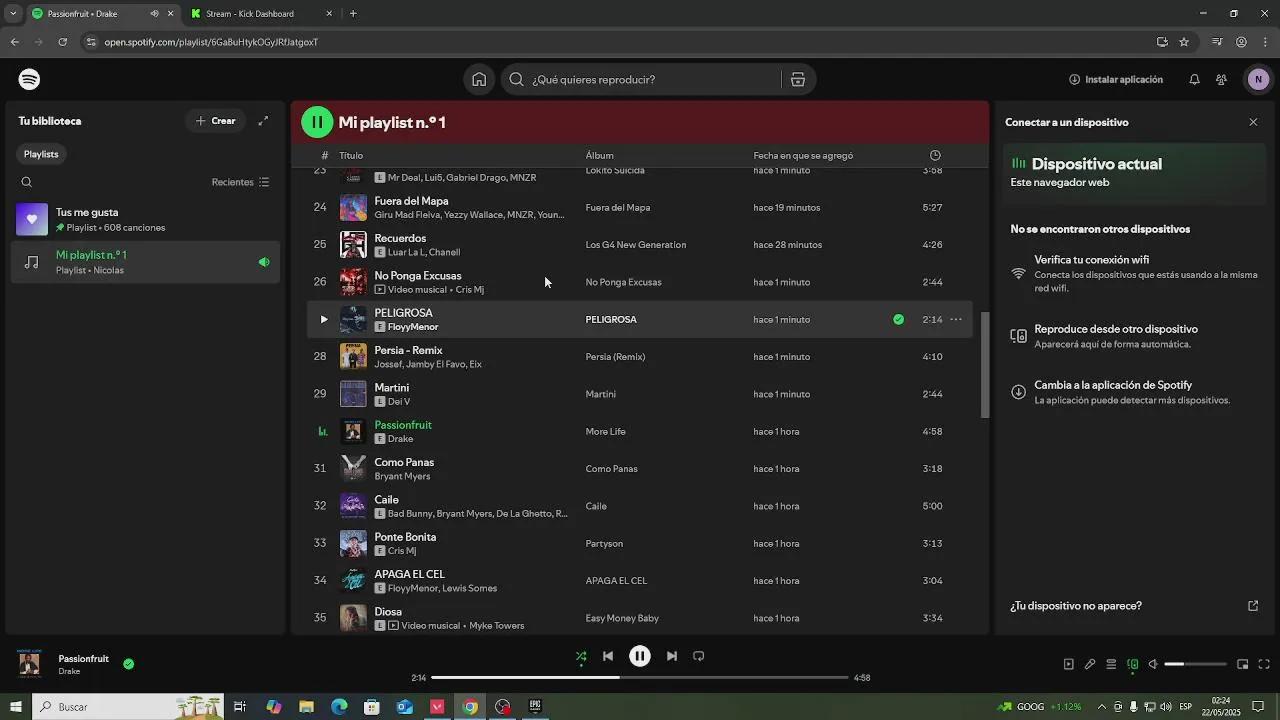Viewport: 1280px width, 720px height.
Task: Select the Playlists filter chip
Action: pos(41,155)
